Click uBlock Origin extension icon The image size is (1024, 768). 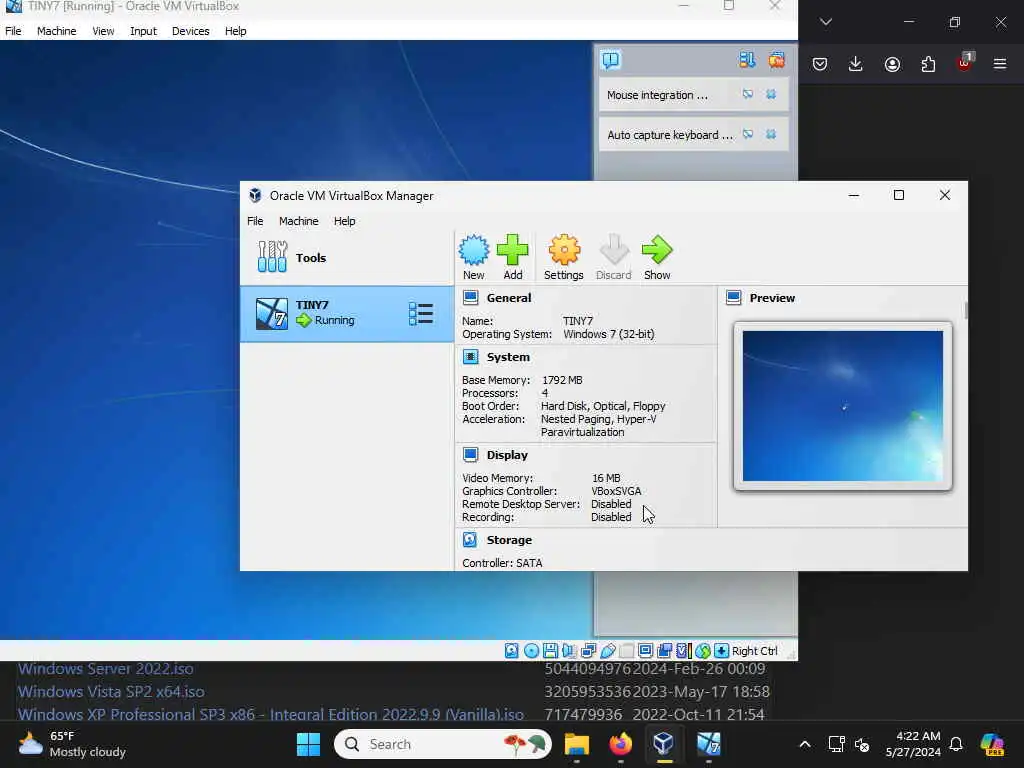(x=965, y=63)
